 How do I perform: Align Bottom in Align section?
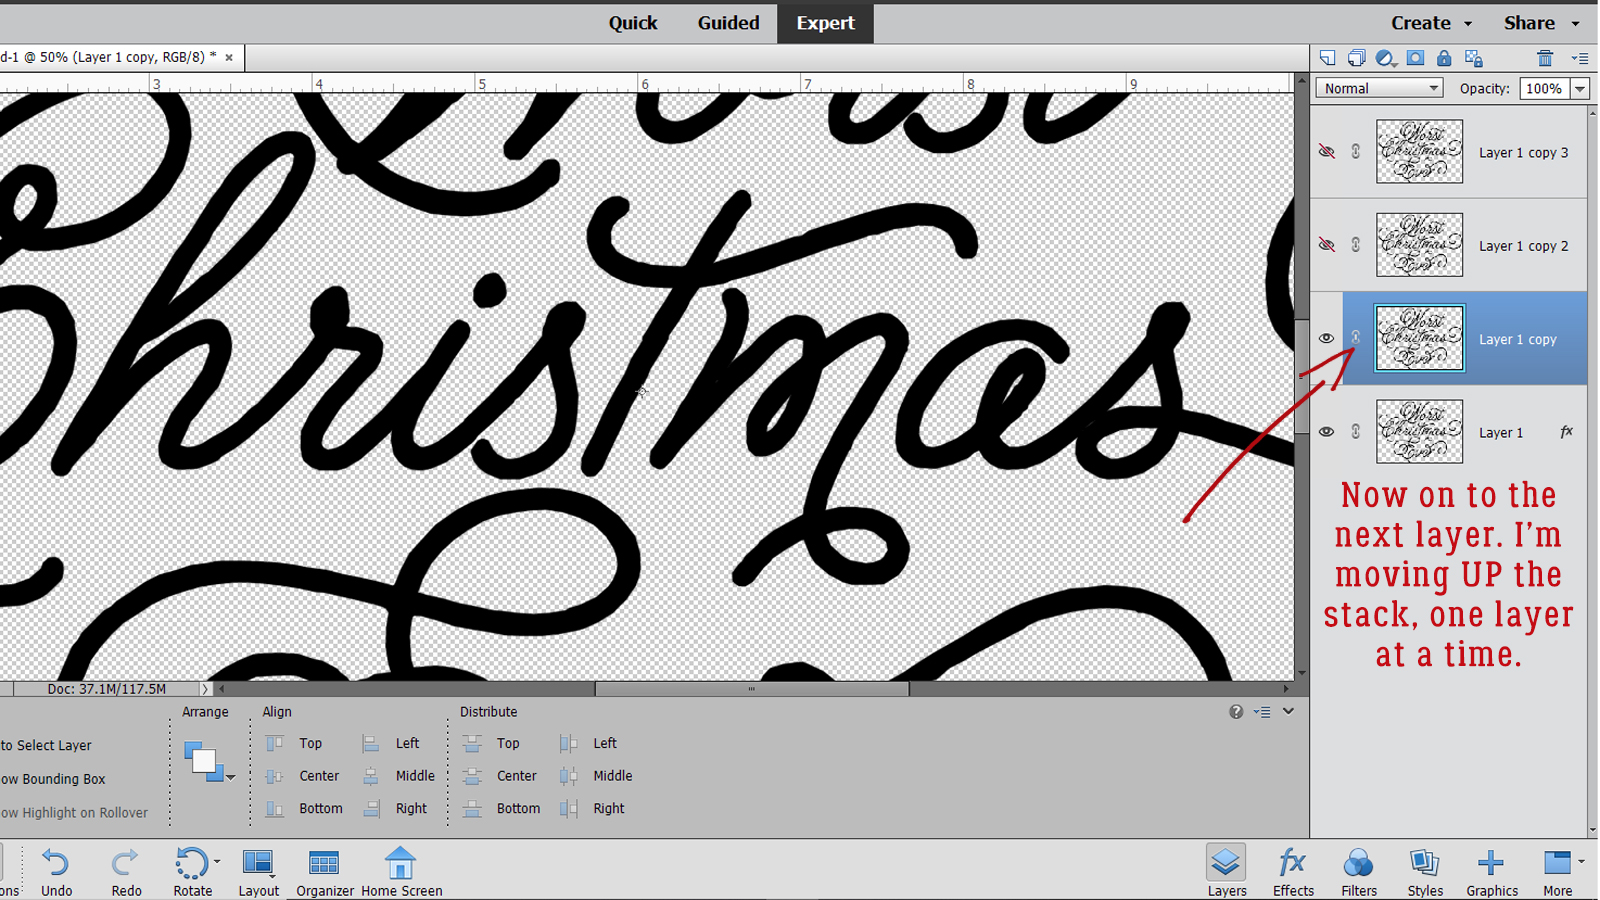(x=304, y=809)
